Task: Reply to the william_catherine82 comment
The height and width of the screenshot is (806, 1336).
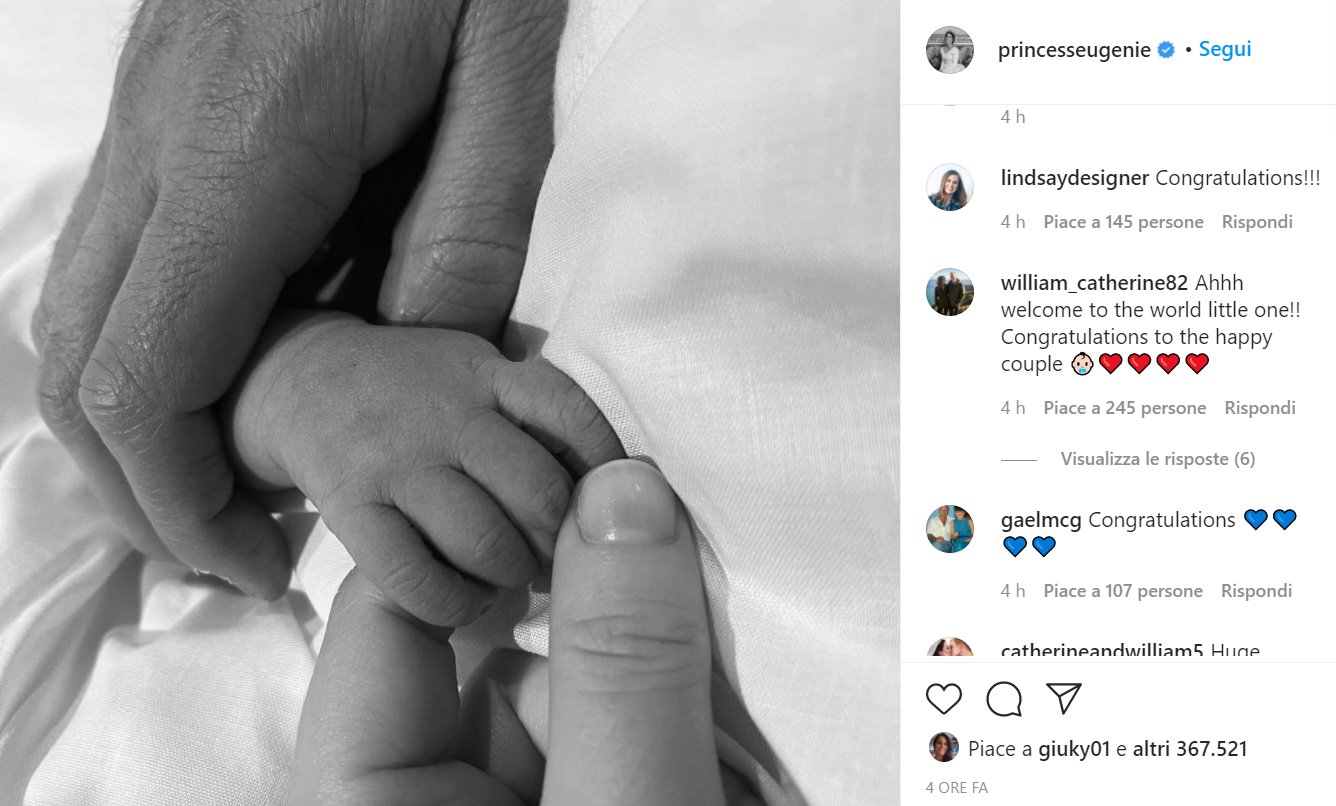Action: [1260, 408]
